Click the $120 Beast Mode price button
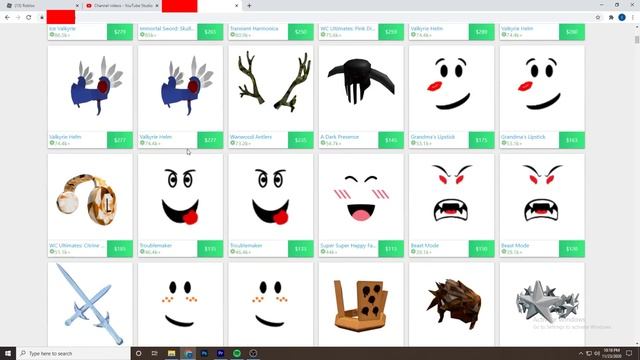This screenshot has height=360, width=640. 571,249
